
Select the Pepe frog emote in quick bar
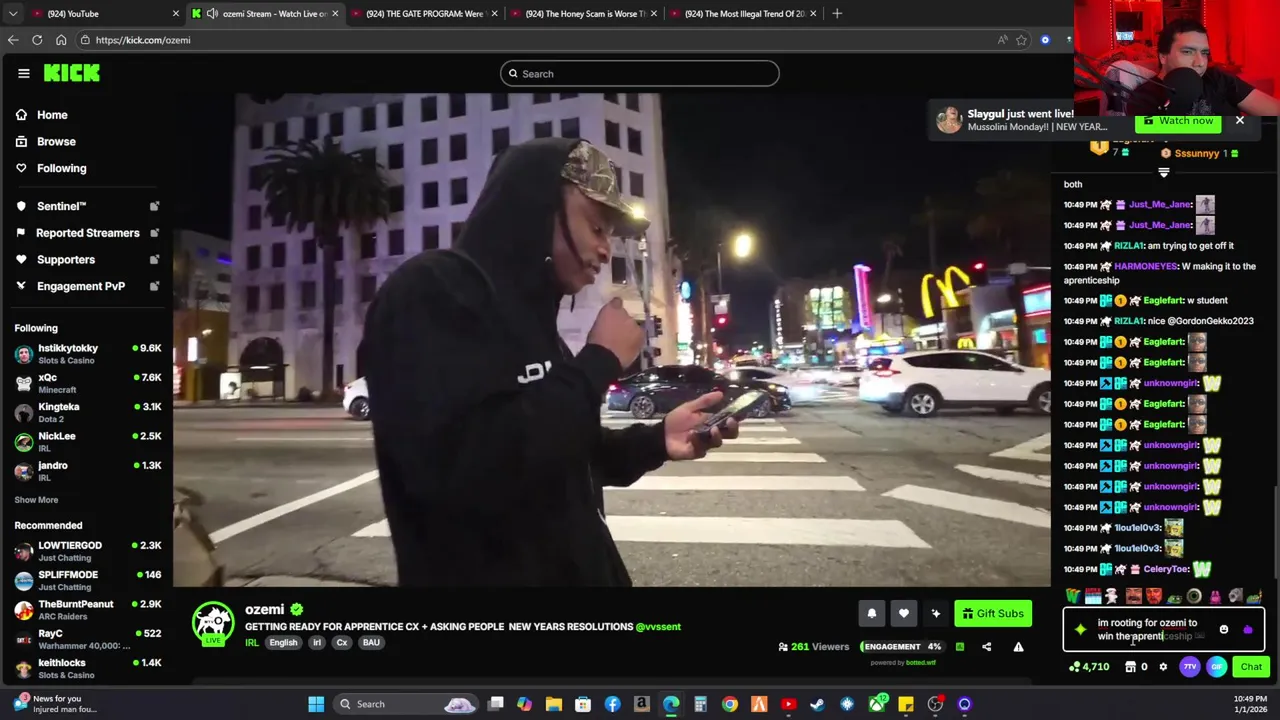tap(1174, 597)
